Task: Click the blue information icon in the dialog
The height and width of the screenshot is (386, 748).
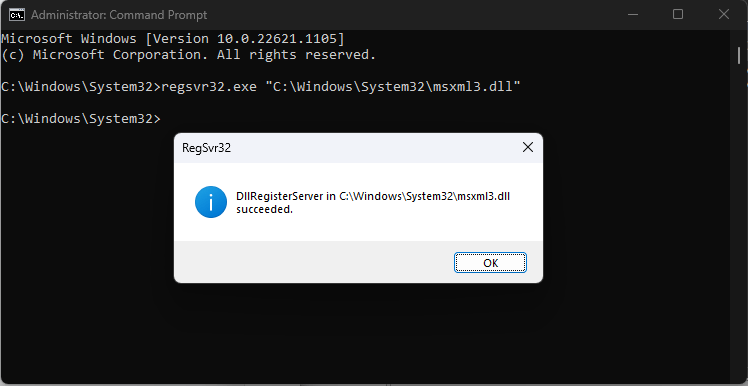Action: (x=210, y=202)
